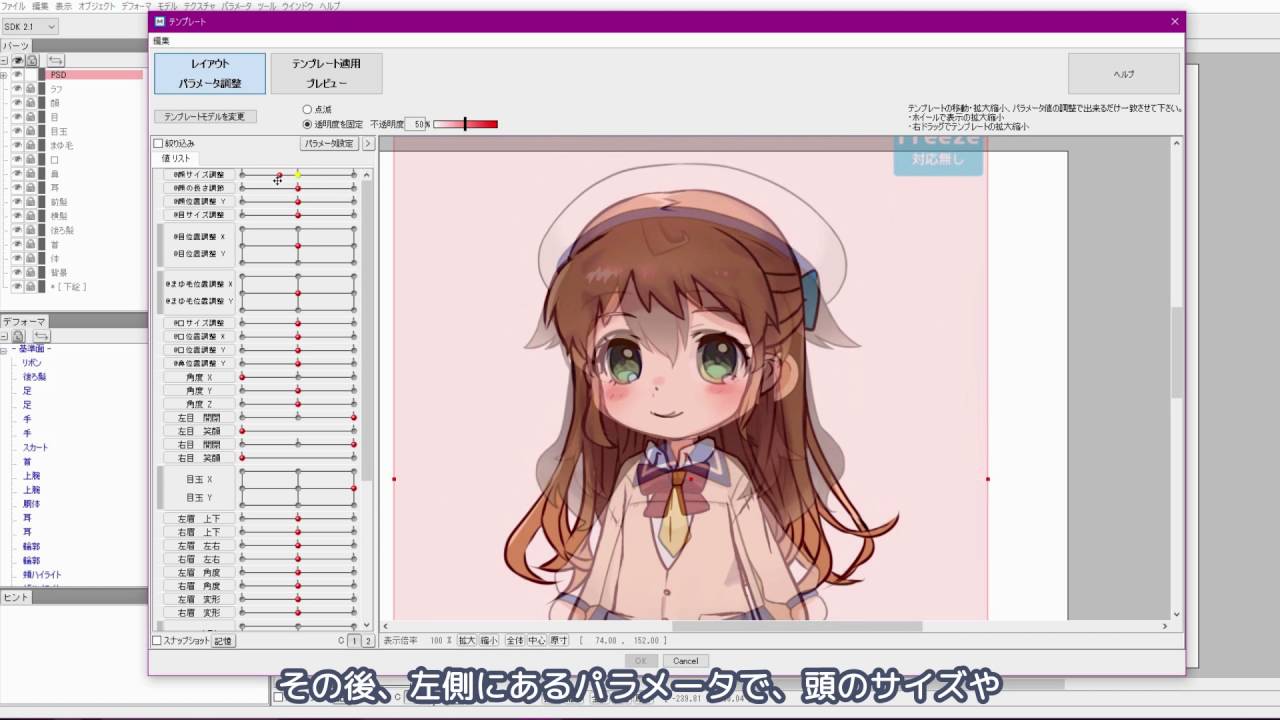Click the 拡大 zoom button
This screenshot has height=720, width=1280.
click(467, 640)
